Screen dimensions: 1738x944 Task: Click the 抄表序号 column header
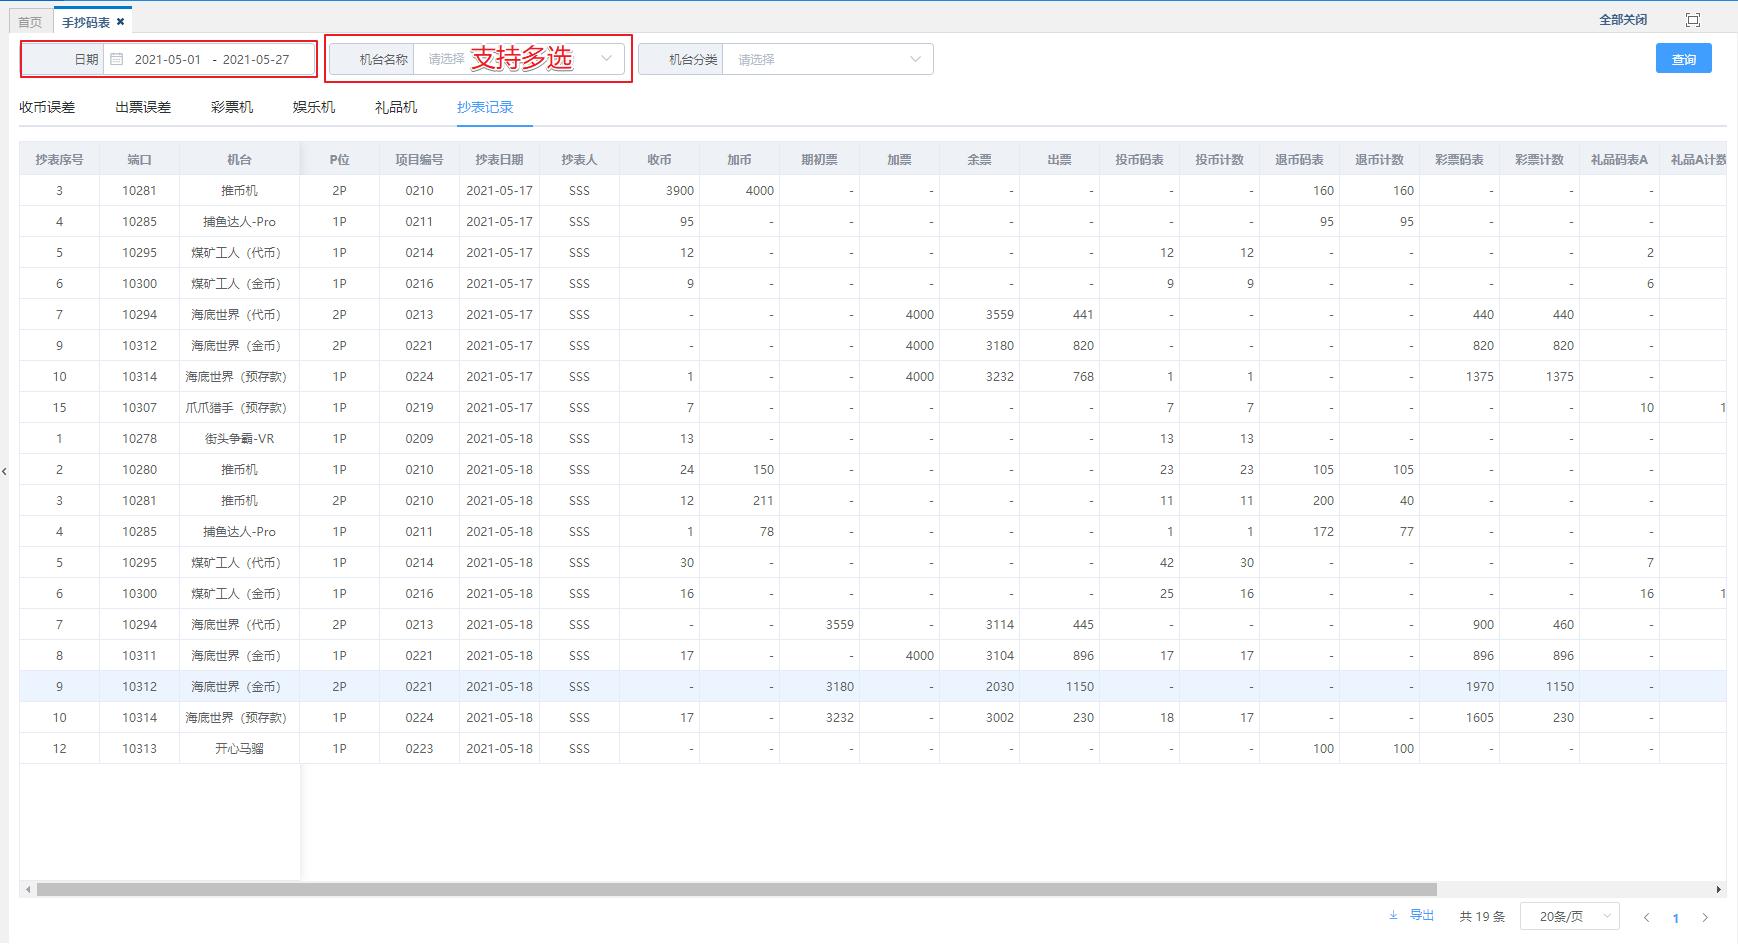(59, 159)
